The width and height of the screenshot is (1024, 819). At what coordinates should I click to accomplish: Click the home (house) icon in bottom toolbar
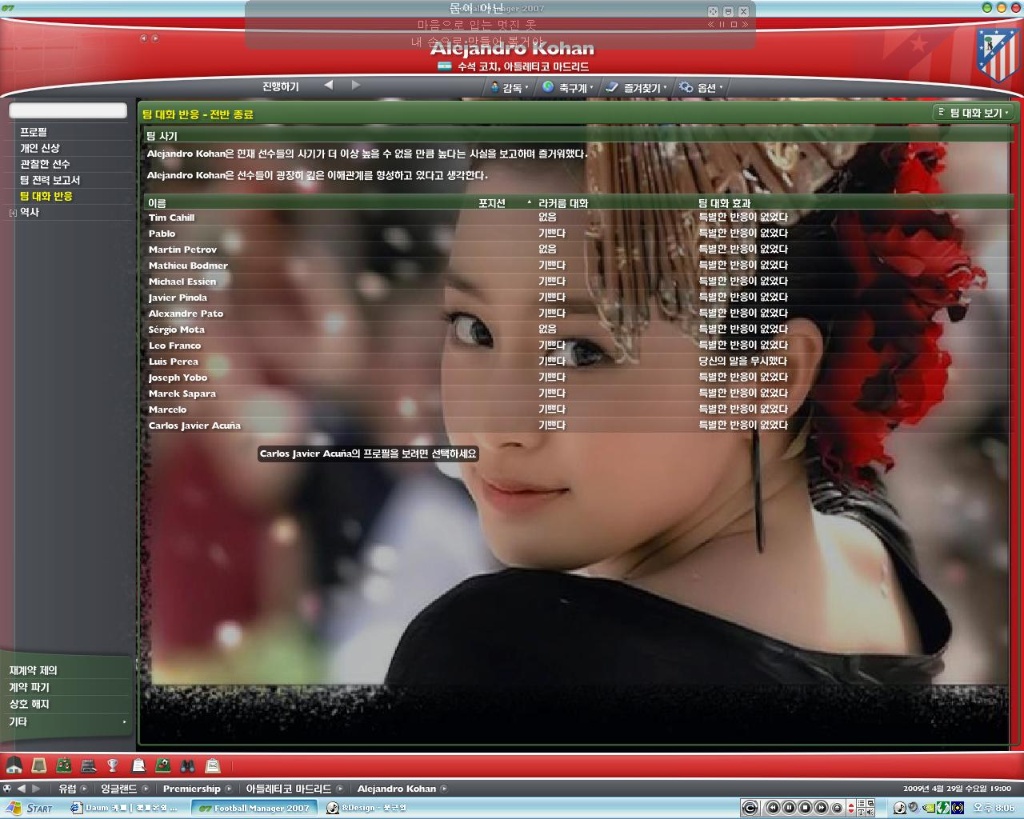(x=14, y=765)
